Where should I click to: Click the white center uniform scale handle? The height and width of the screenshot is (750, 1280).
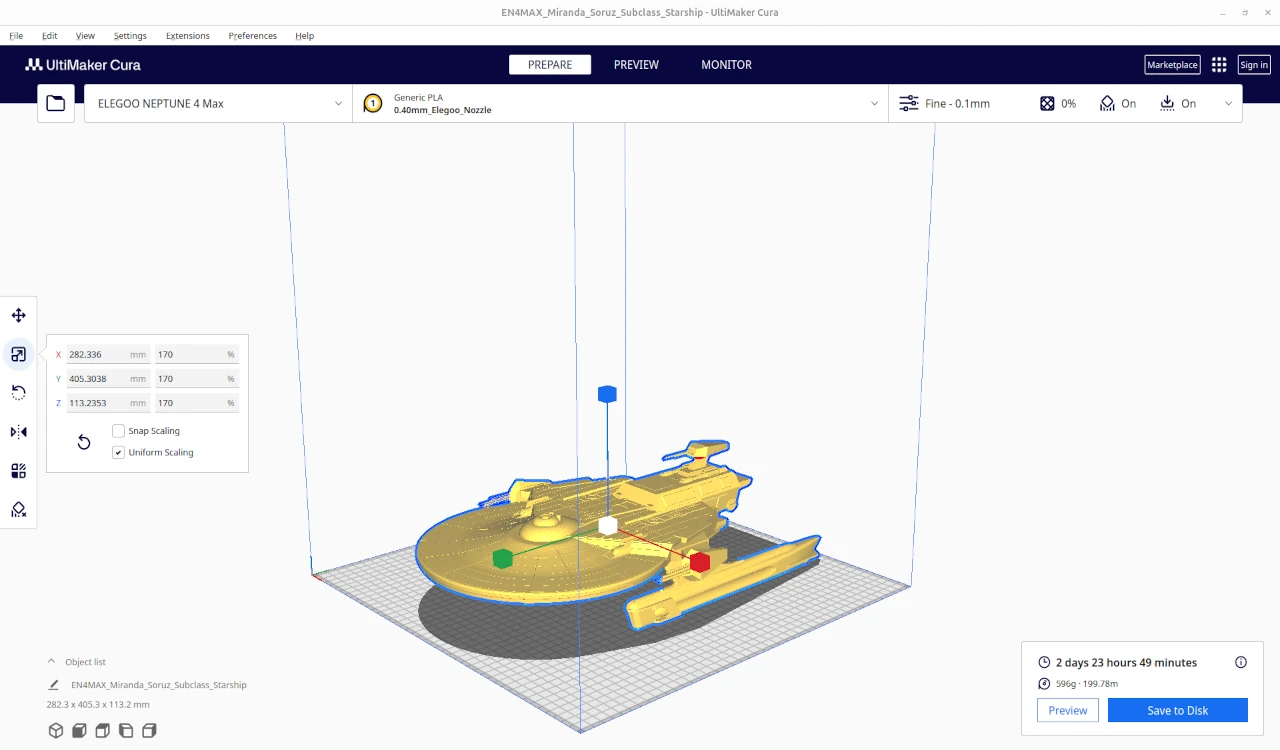(607, 526)
